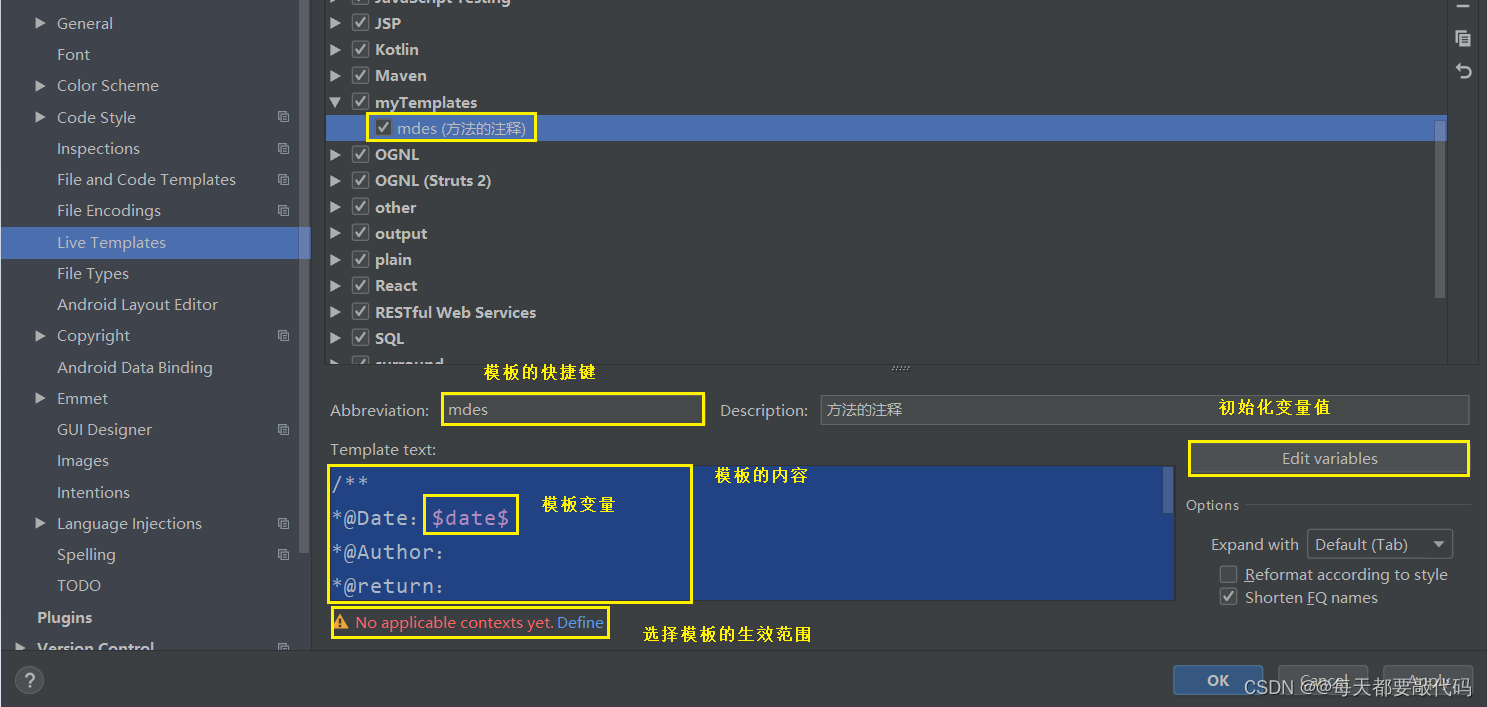Go to File Types settings

point(93,273)
